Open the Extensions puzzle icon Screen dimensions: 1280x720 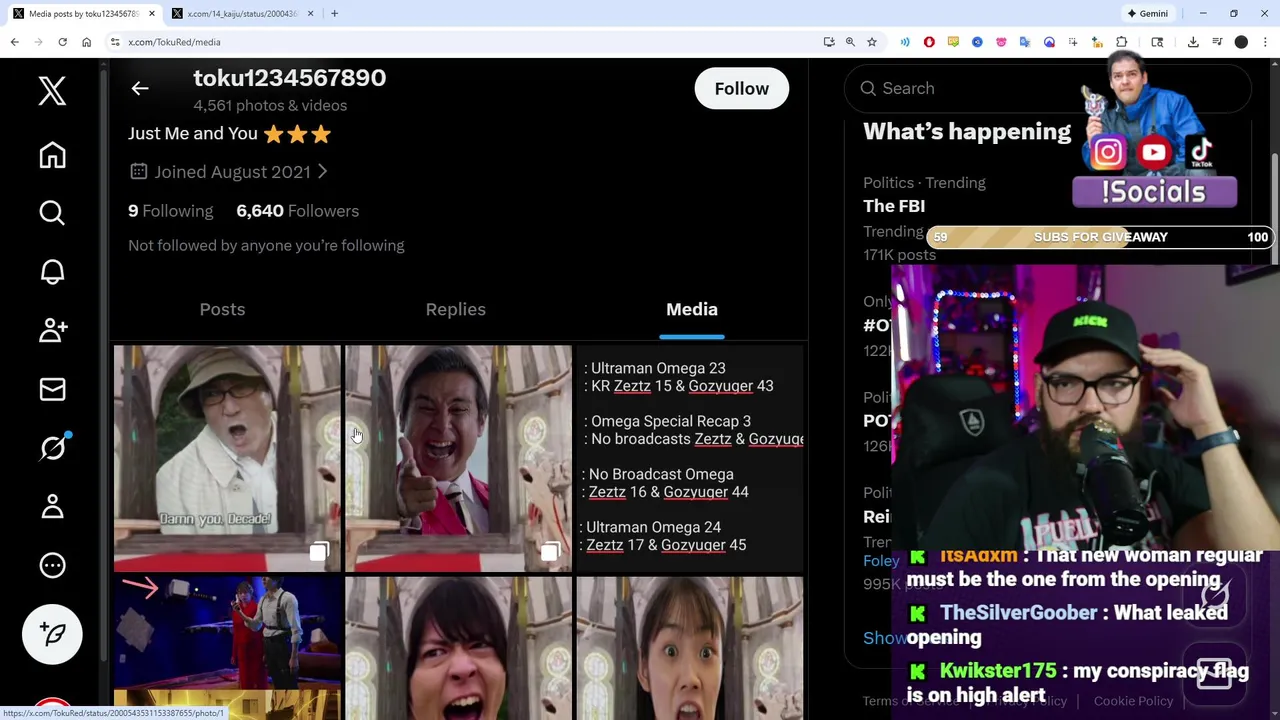(x=1121, y=42)
